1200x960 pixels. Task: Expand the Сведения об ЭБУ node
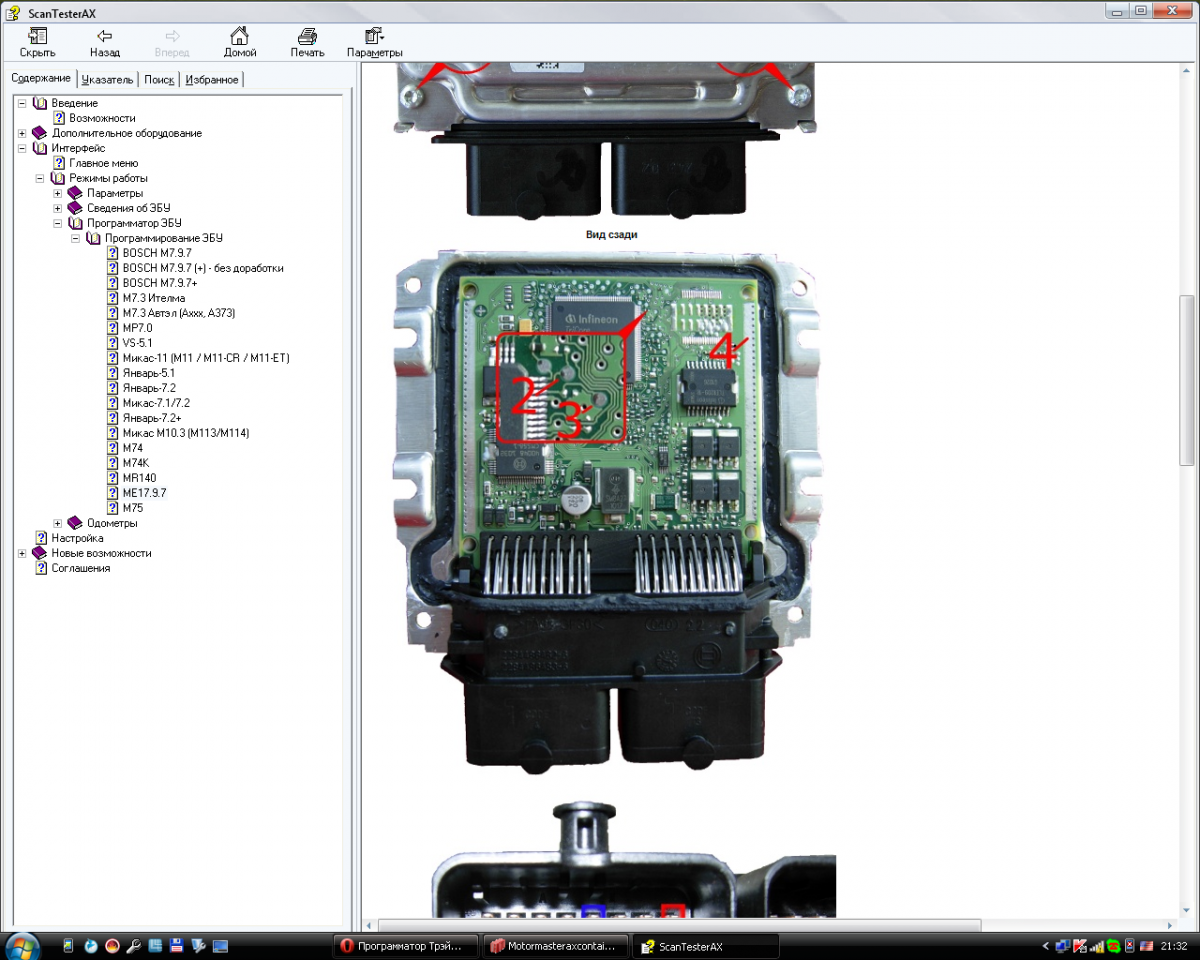click(x=58, y=208)
